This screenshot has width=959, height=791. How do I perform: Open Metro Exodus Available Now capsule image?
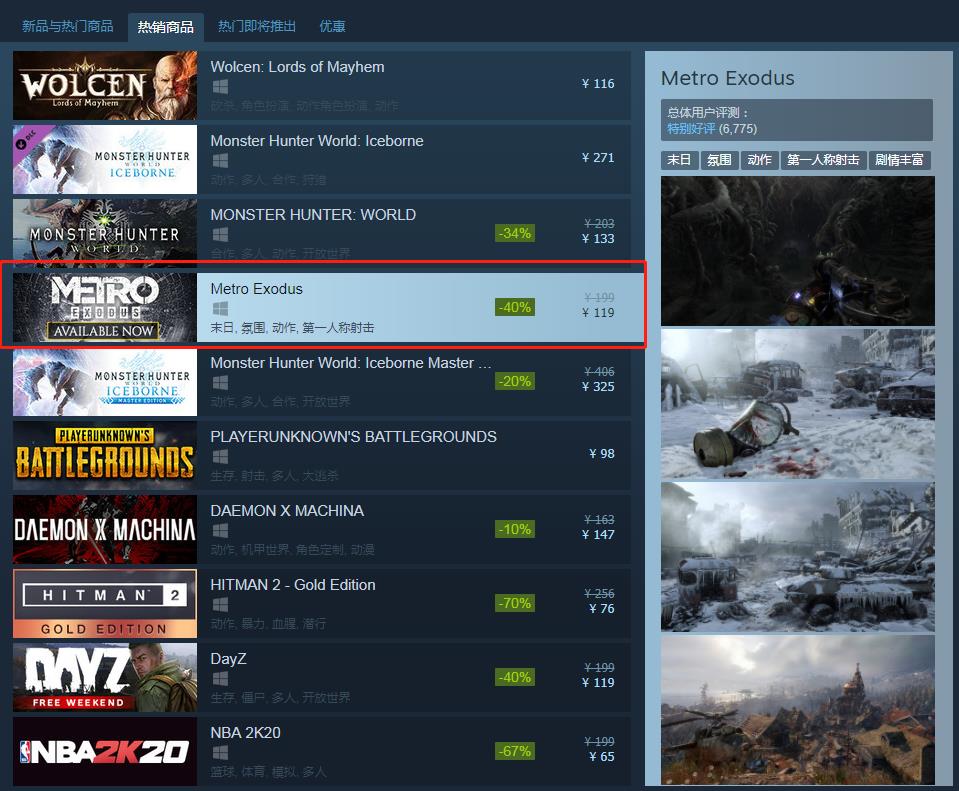click(x=105, y=307)
